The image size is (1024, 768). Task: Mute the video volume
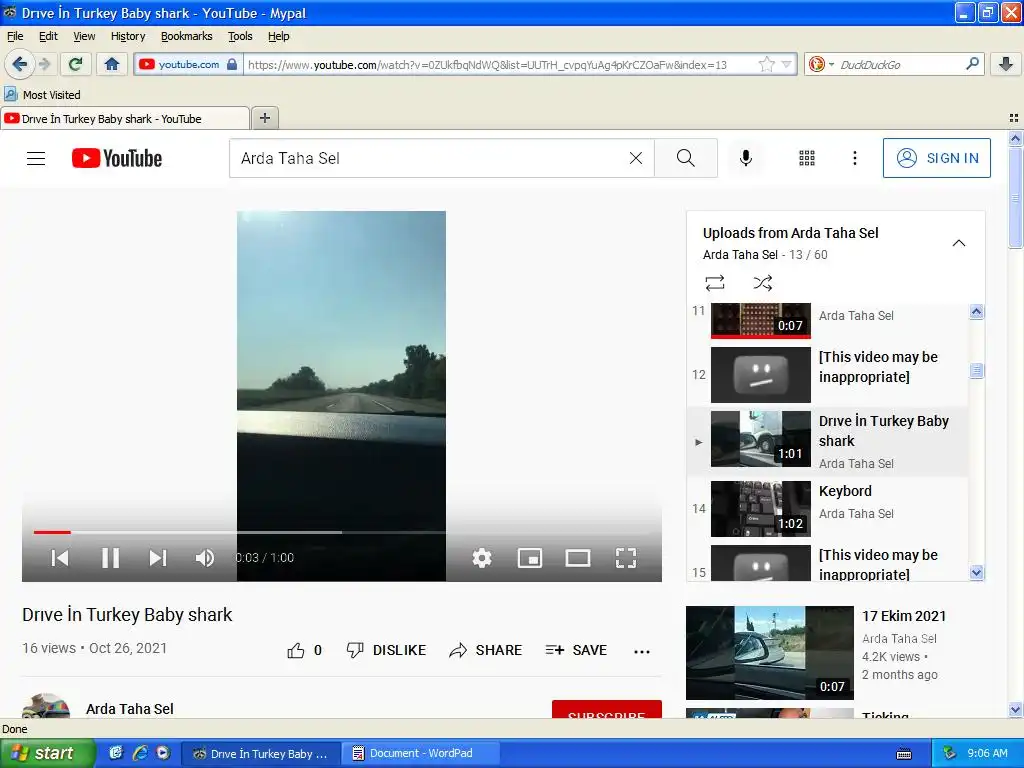coord(204,558)
